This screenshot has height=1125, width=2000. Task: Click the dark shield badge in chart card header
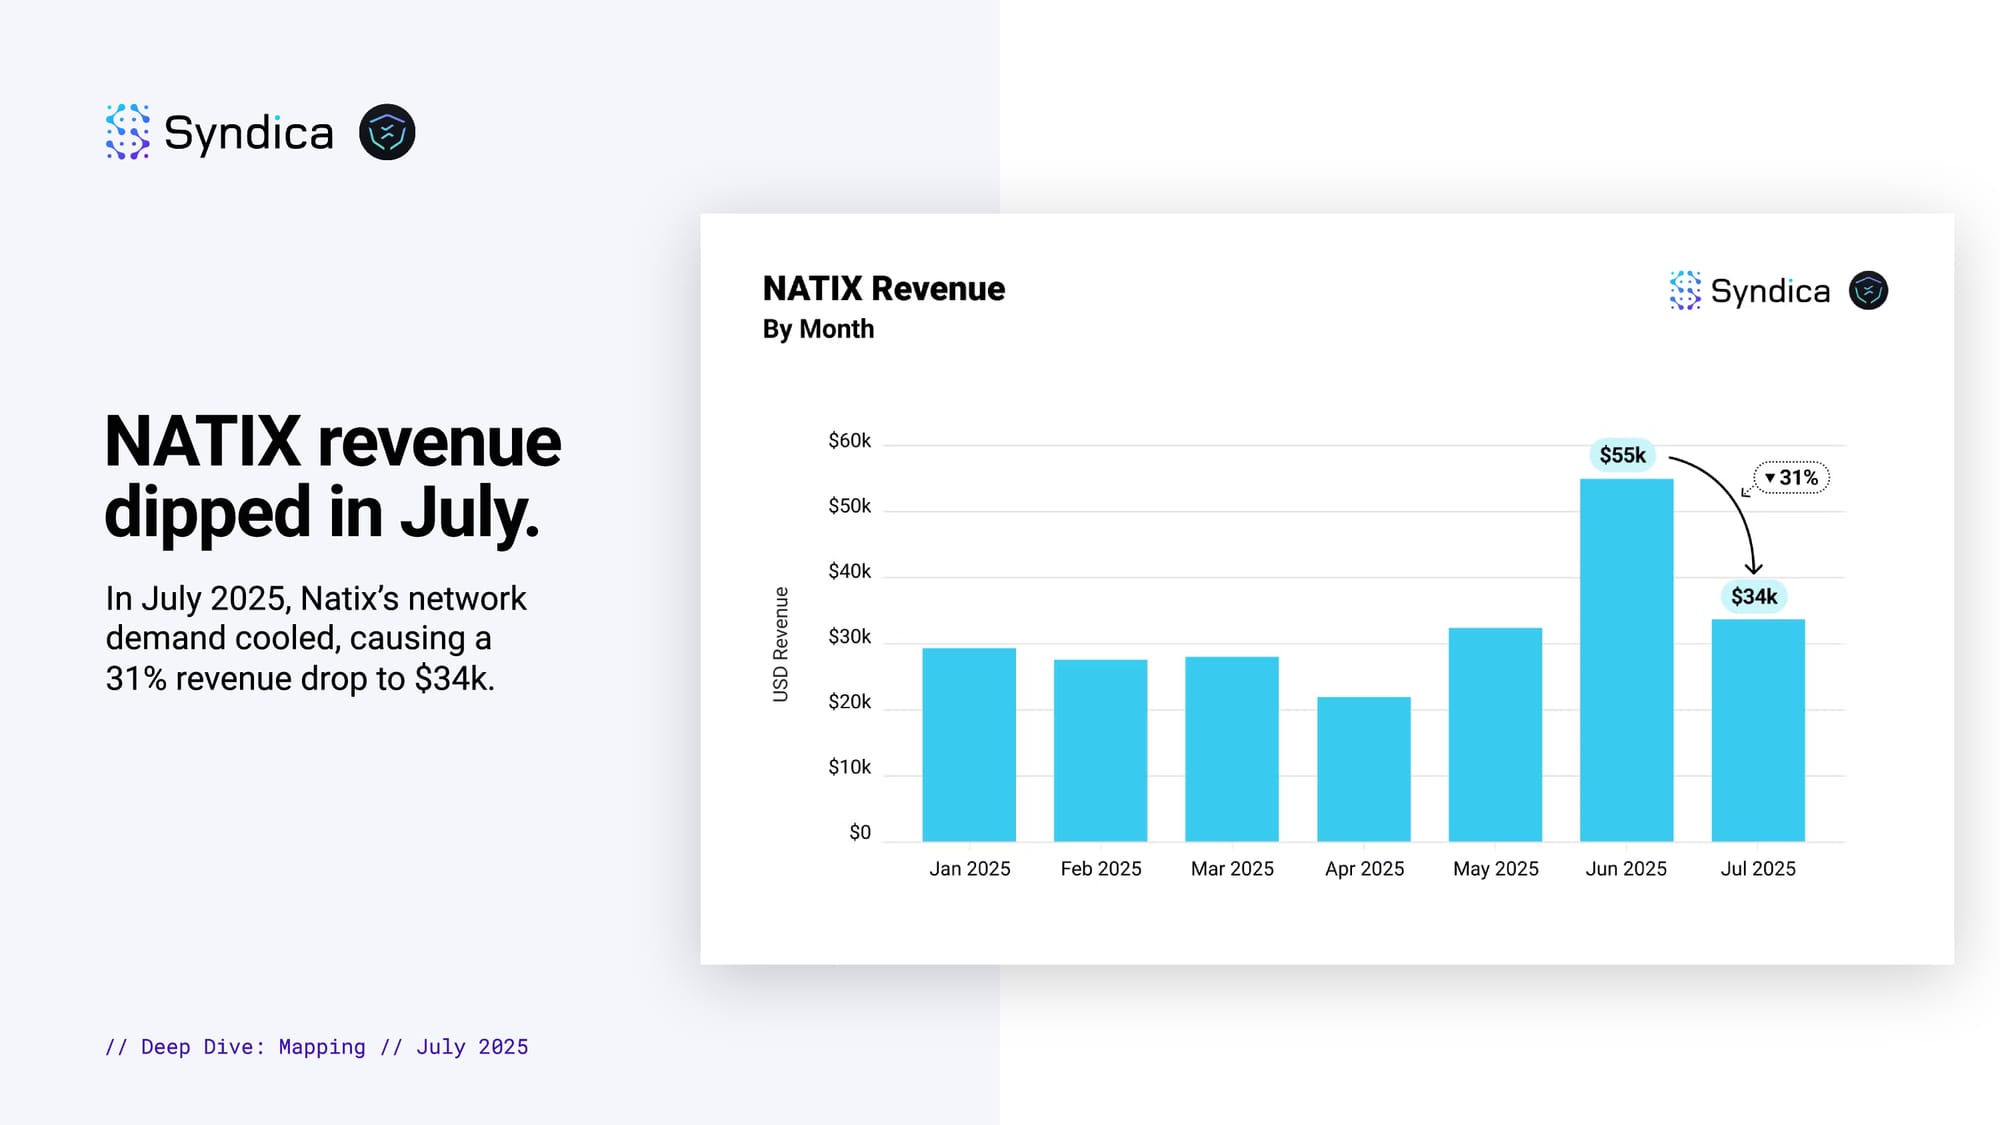1868,290
